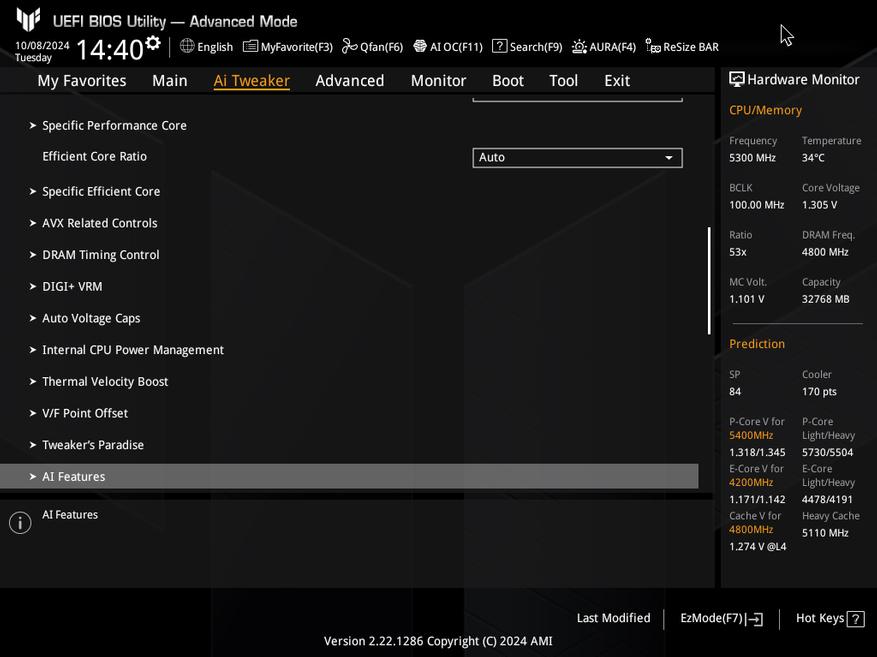Click the 5730/5504 P-Core Light/Heavy value

[827, 452]
